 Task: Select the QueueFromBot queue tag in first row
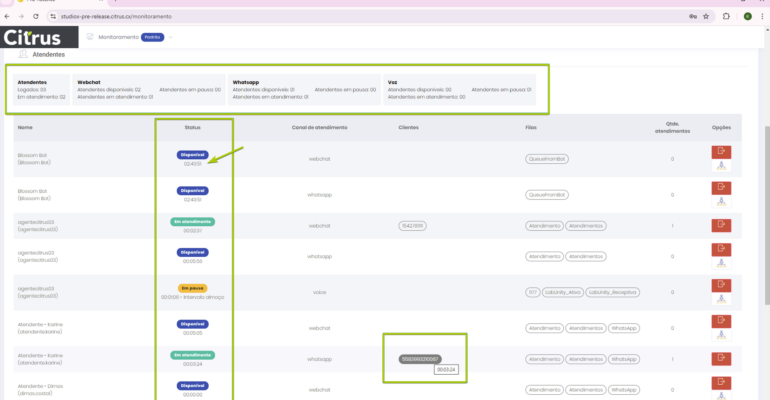pos(546,159)
